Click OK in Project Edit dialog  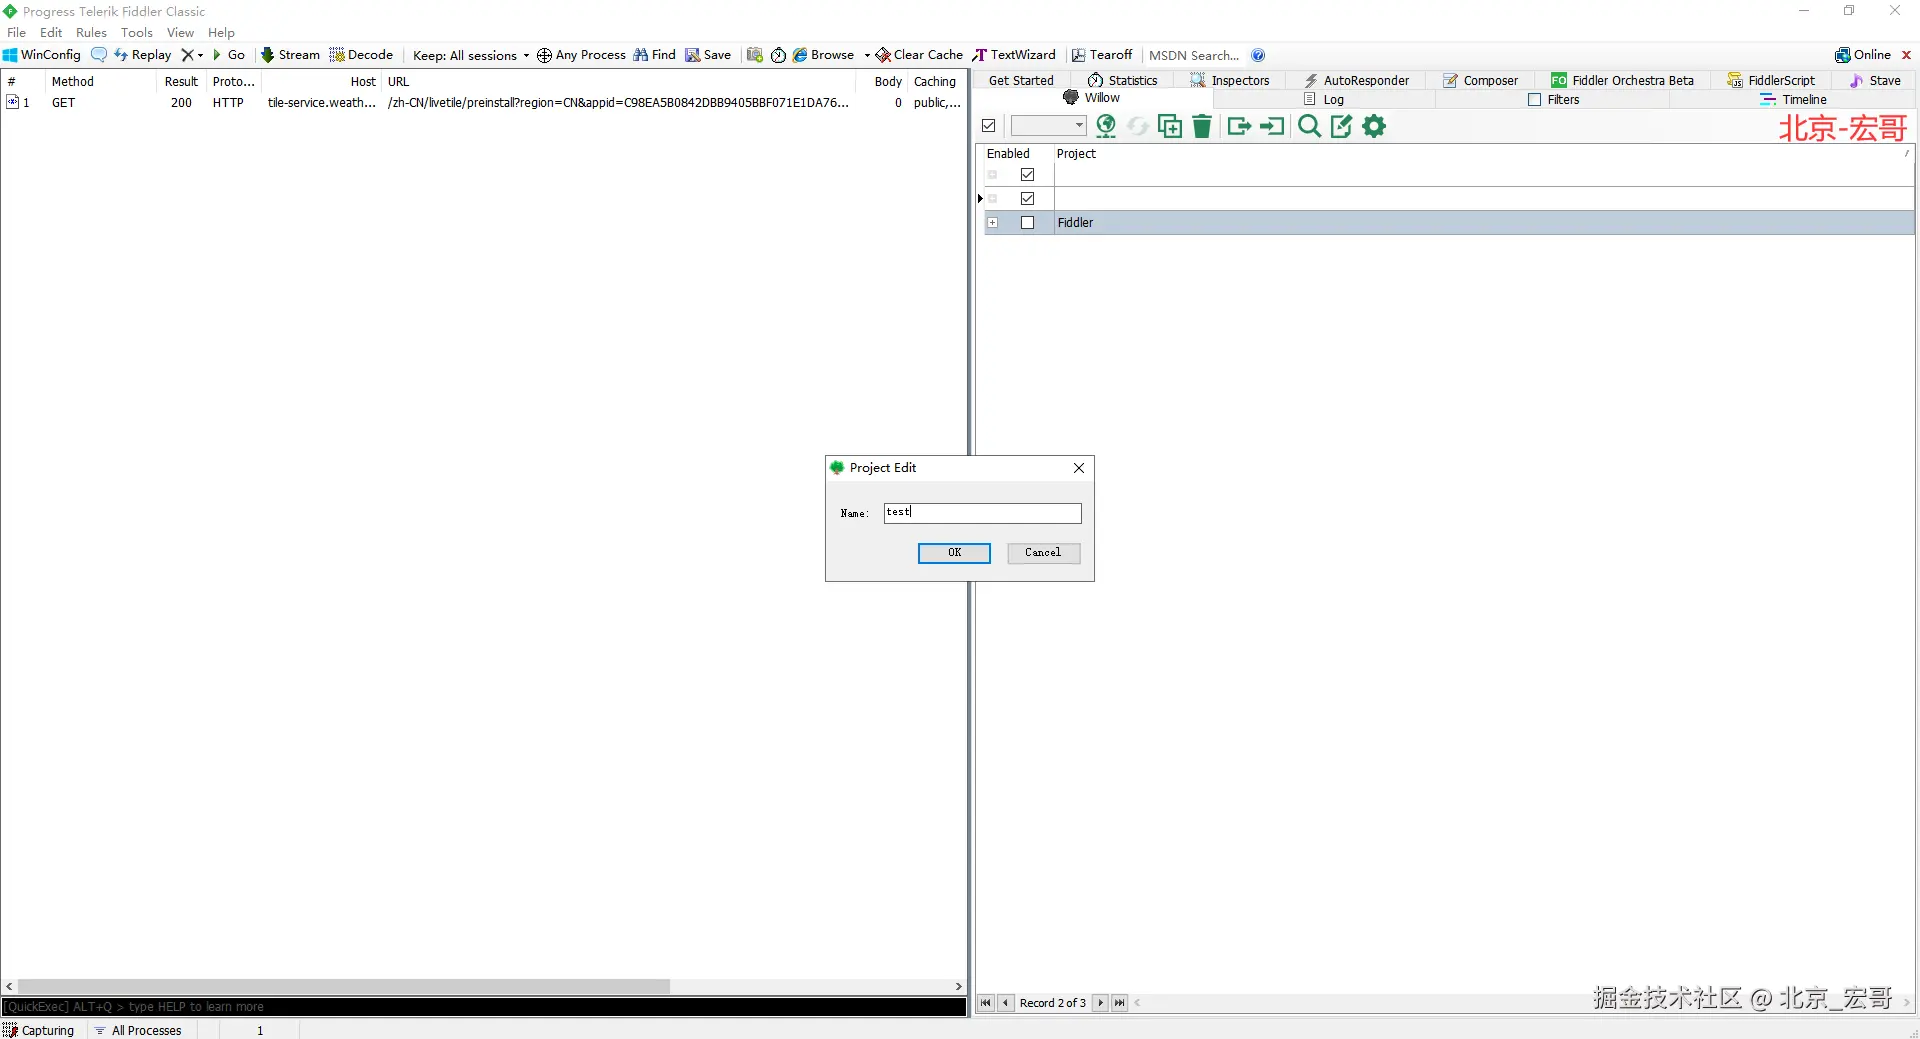pyautogui.click(x=954, y=553)
